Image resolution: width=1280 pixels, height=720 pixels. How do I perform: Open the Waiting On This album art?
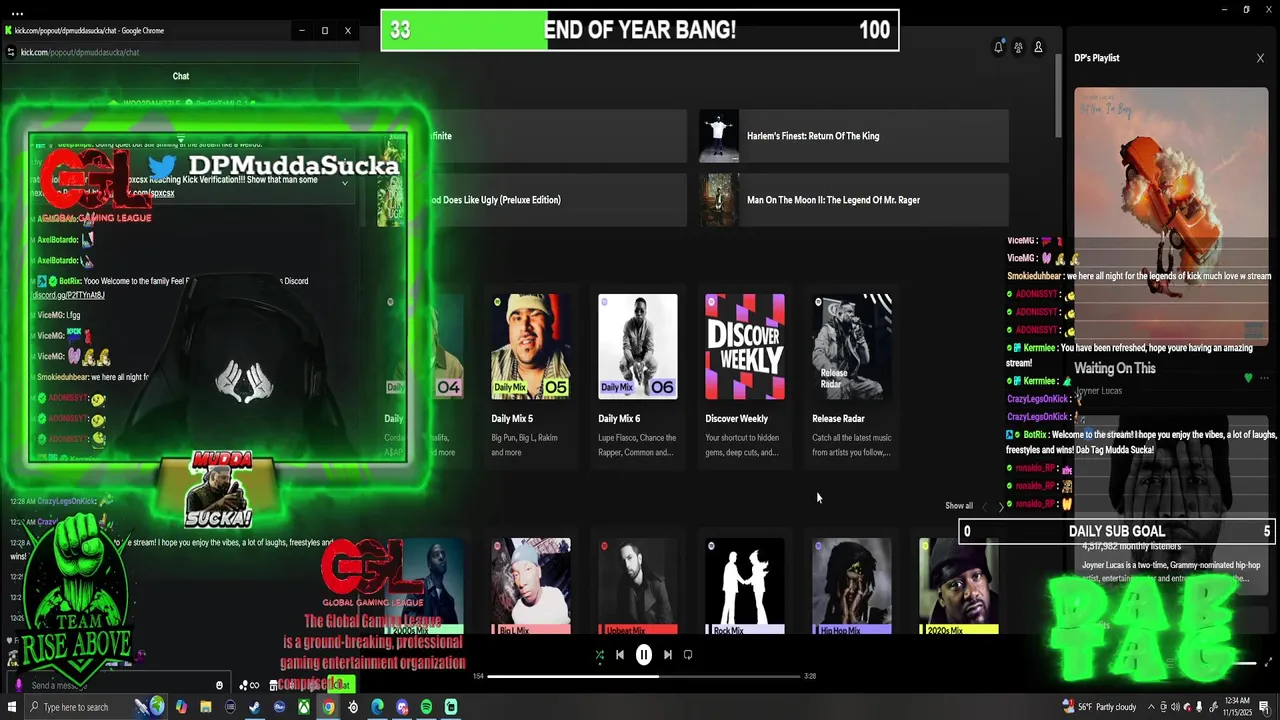coord(1171,216)
